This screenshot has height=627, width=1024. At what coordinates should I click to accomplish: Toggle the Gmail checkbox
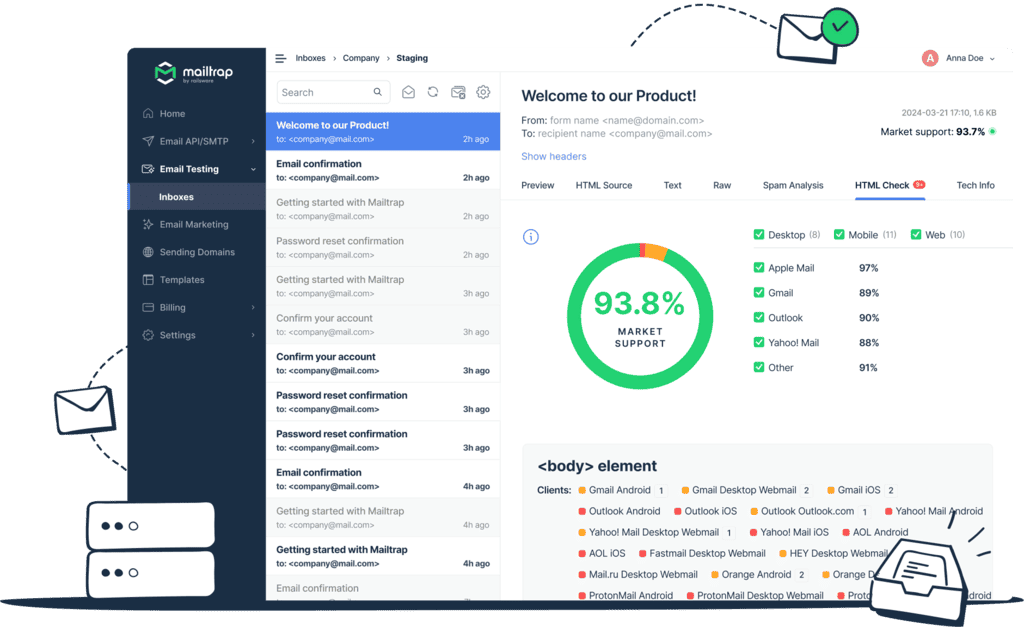coord(759,293)
